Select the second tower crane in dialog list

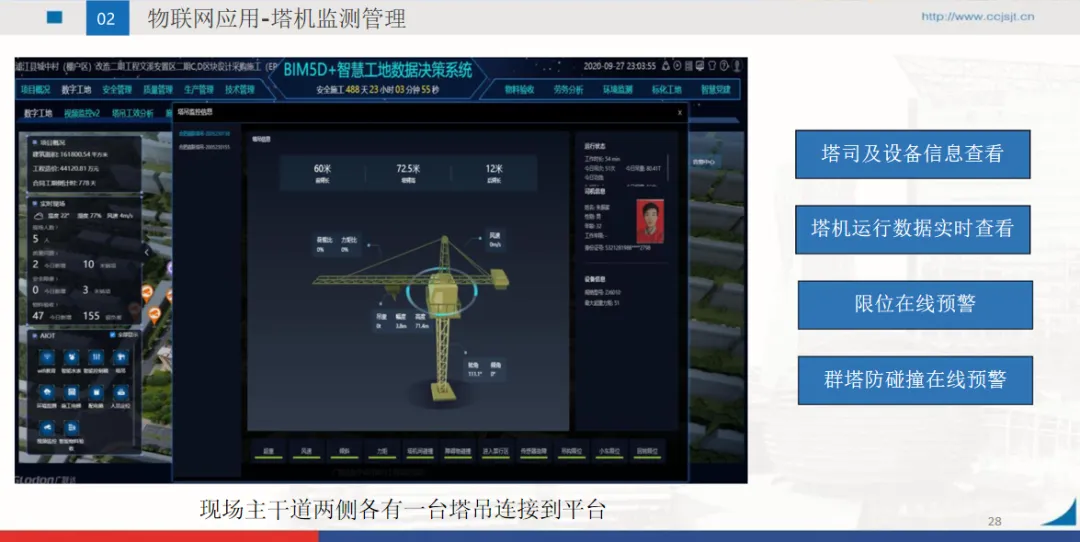coord(205,147)
